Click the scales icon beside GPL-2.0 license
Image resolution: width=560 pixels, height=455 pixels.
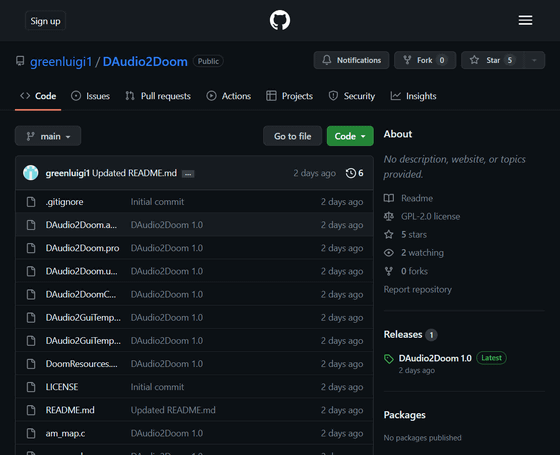click(x=389, y=216)
